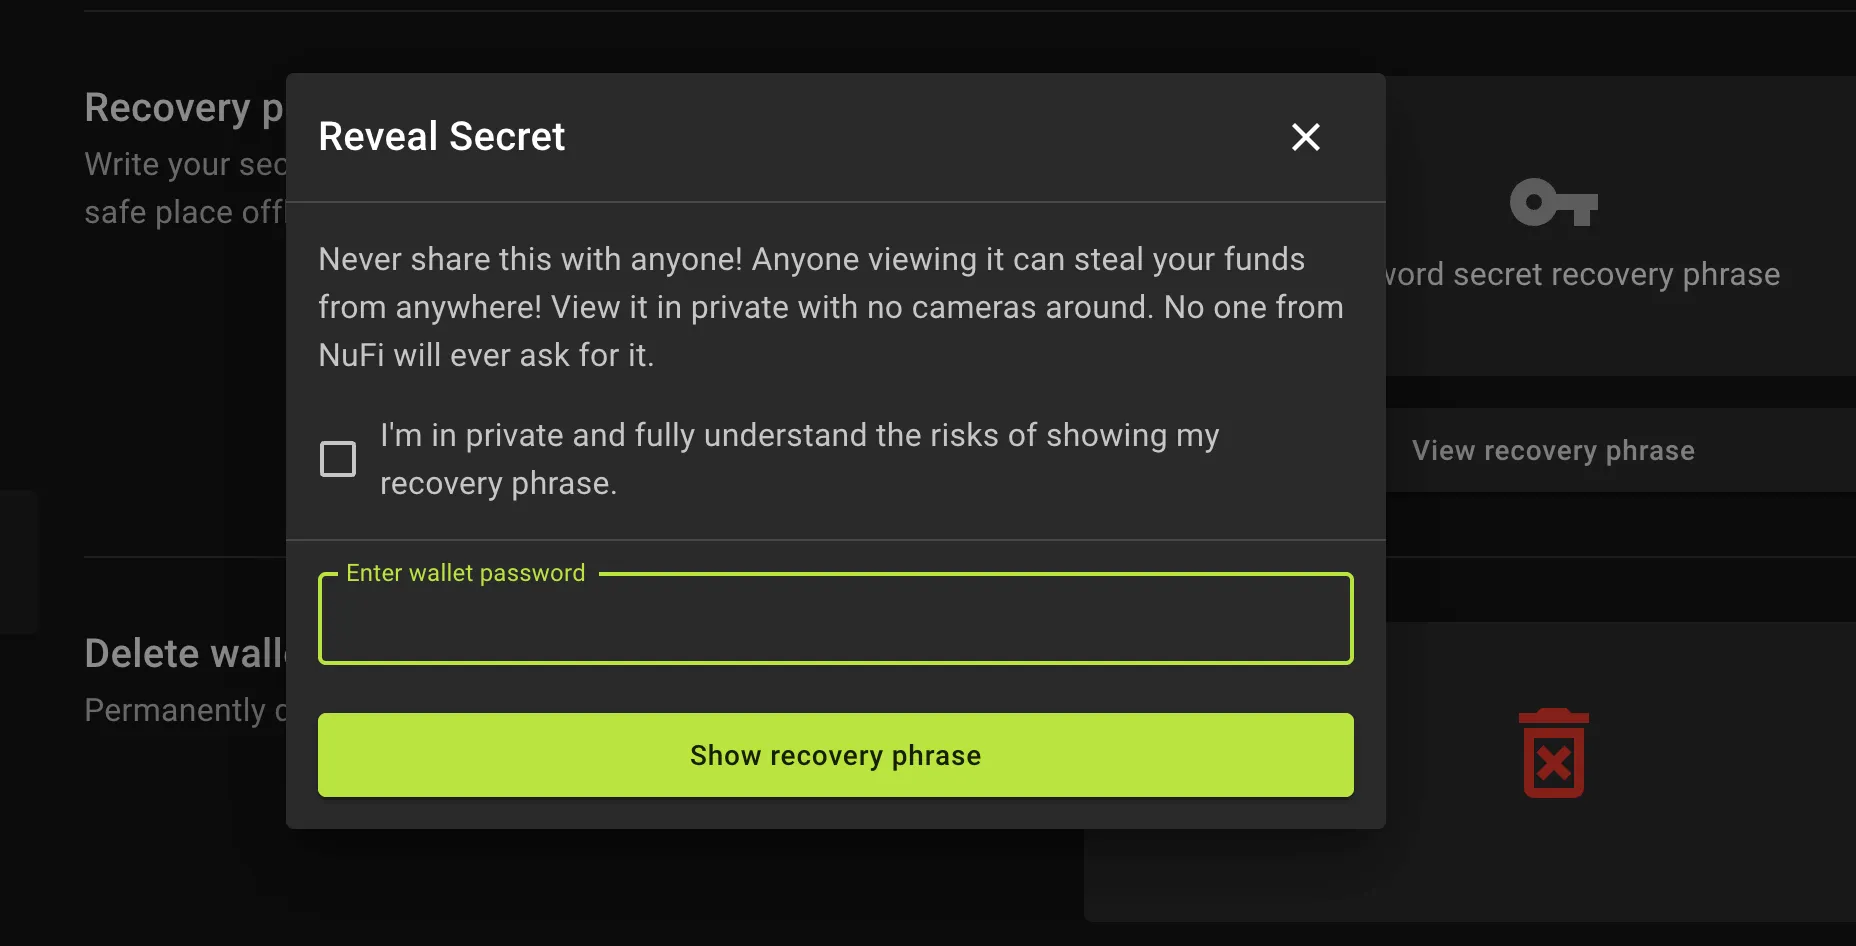Click the warning text about sharing secrets
1856x946 pixels.
tap(830, 306)
